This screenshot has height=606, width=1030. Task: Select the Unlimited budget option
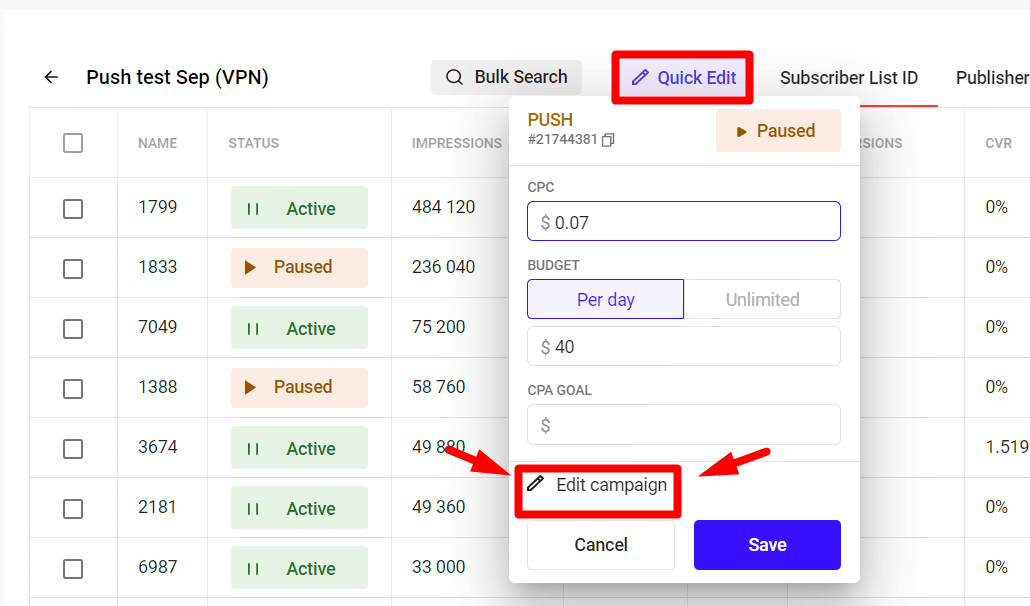point(762,299)
